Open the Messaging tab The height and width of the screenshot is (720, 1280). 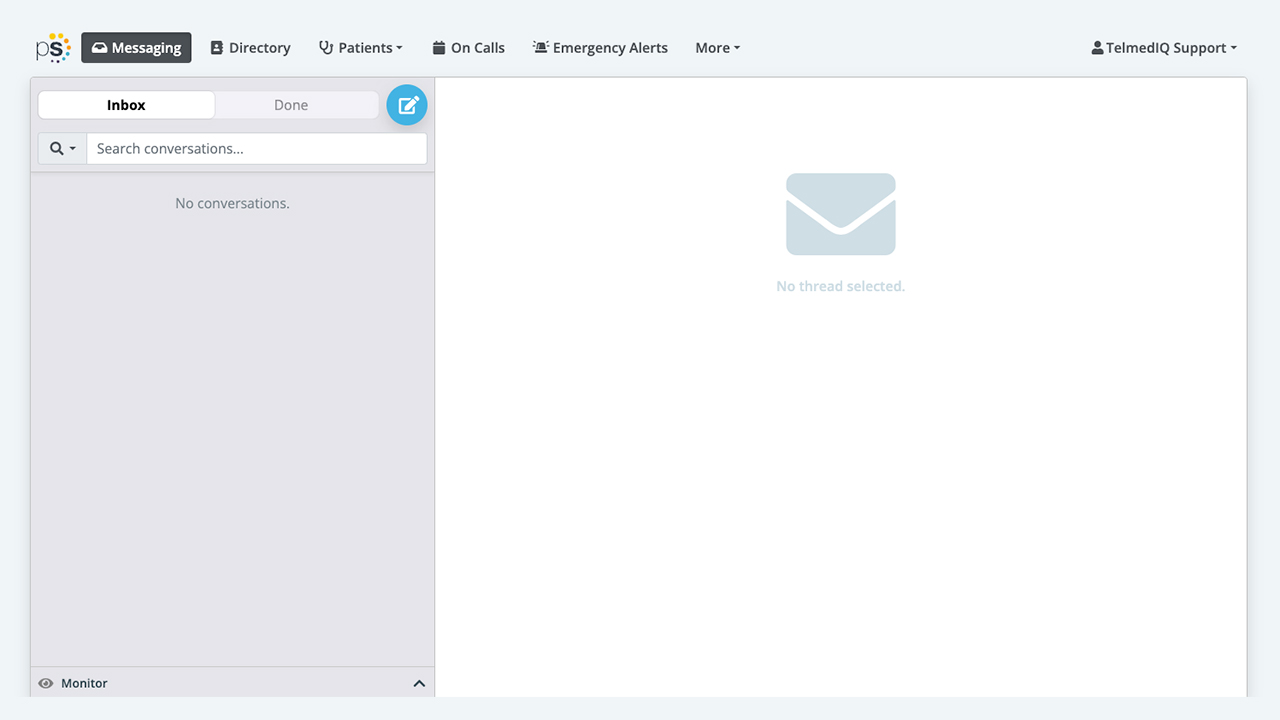[x=136, y=48]
